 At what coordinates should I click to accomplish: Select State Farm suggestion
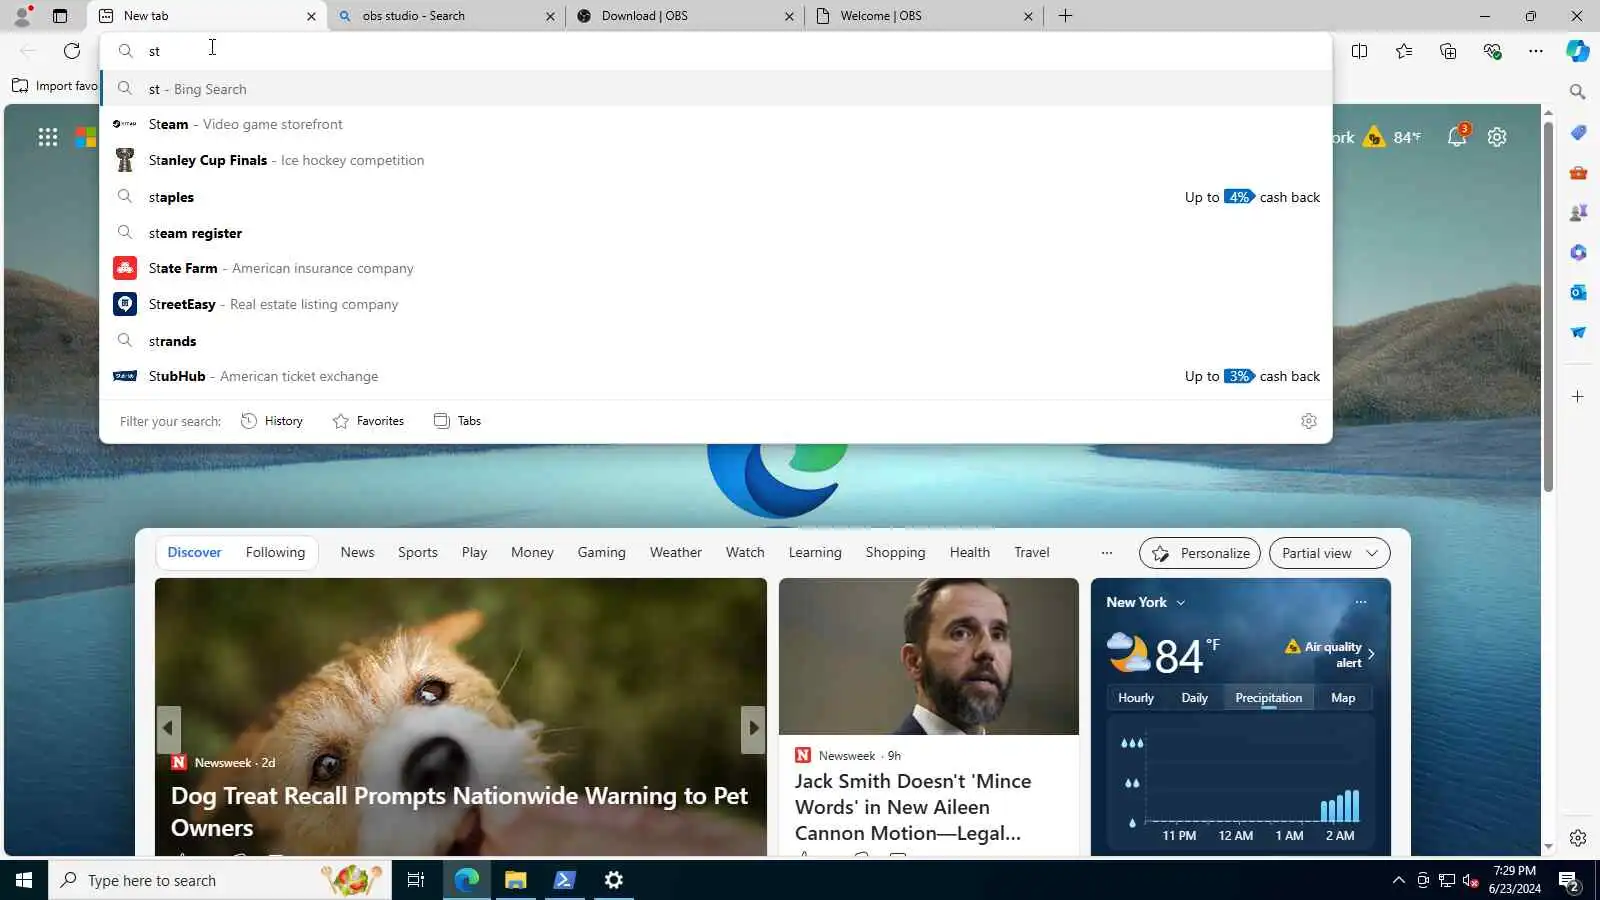tap(716, 268)
